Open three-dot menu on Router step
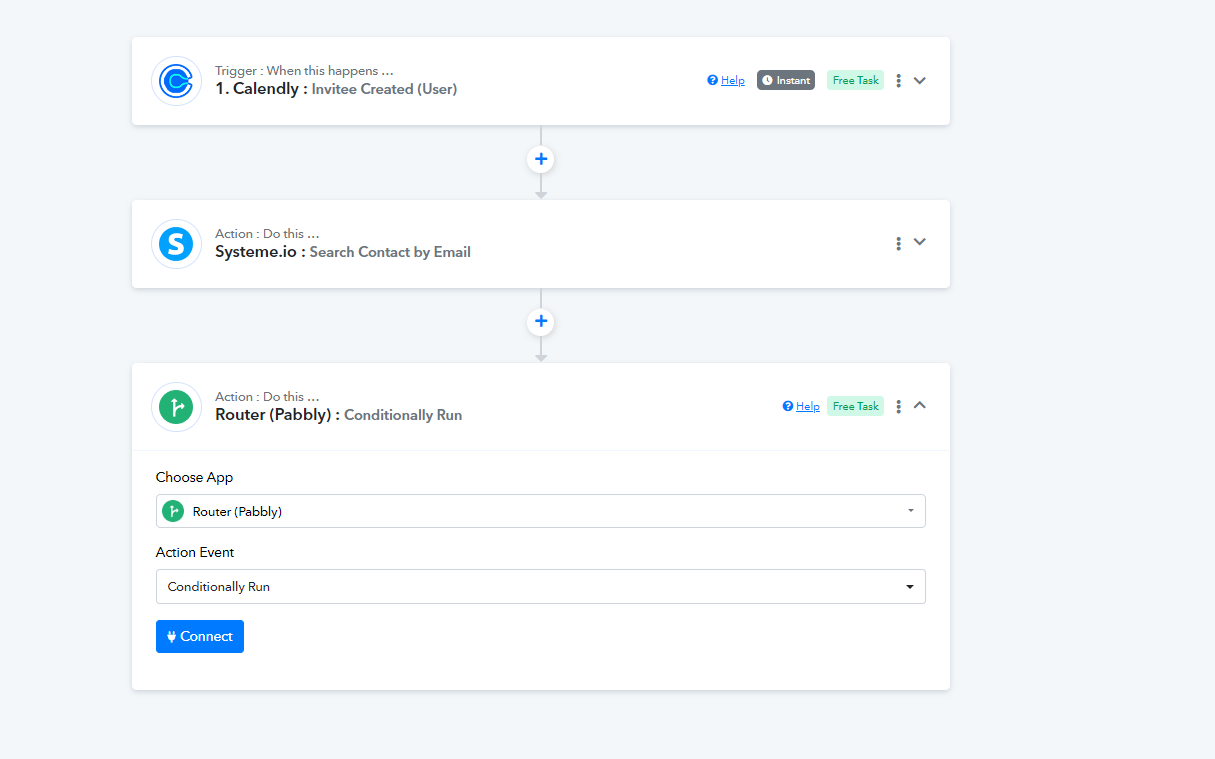Image resolution: width=1215 pixels, height=759 pixels. [x=898, y=406]
